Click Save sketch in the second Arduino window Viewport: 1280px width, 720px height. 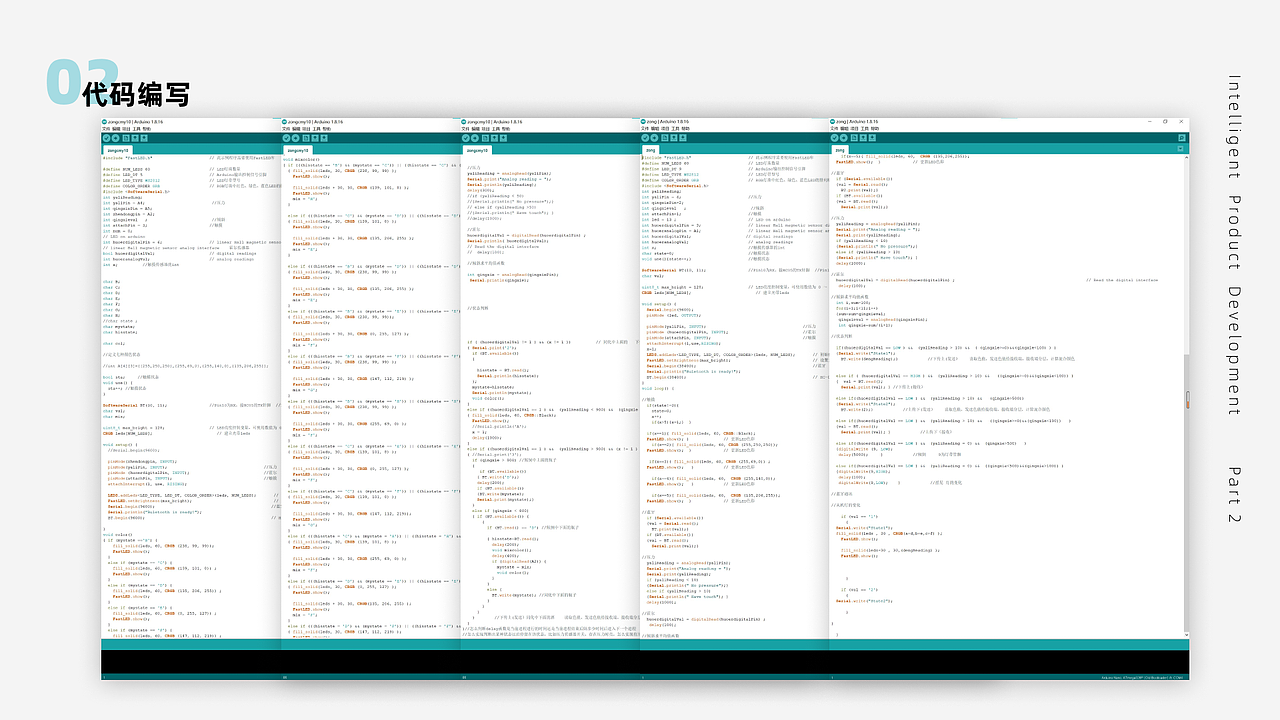click(x=324, y=138)
